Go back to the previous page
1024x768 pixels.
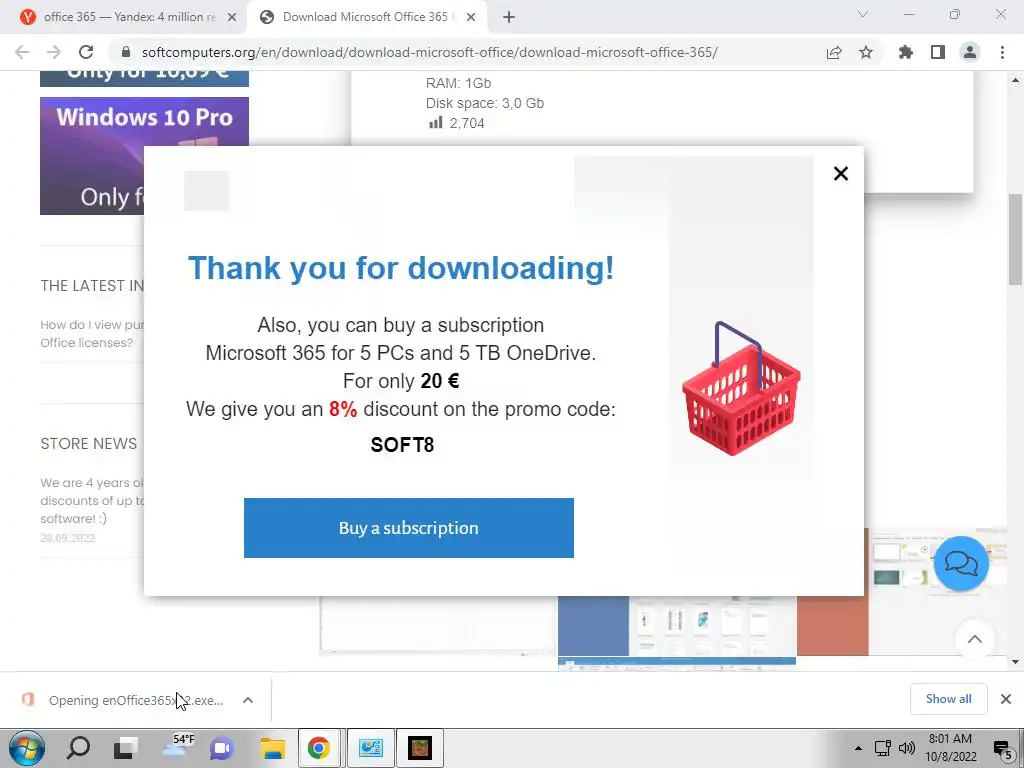[x=22, y=52]
